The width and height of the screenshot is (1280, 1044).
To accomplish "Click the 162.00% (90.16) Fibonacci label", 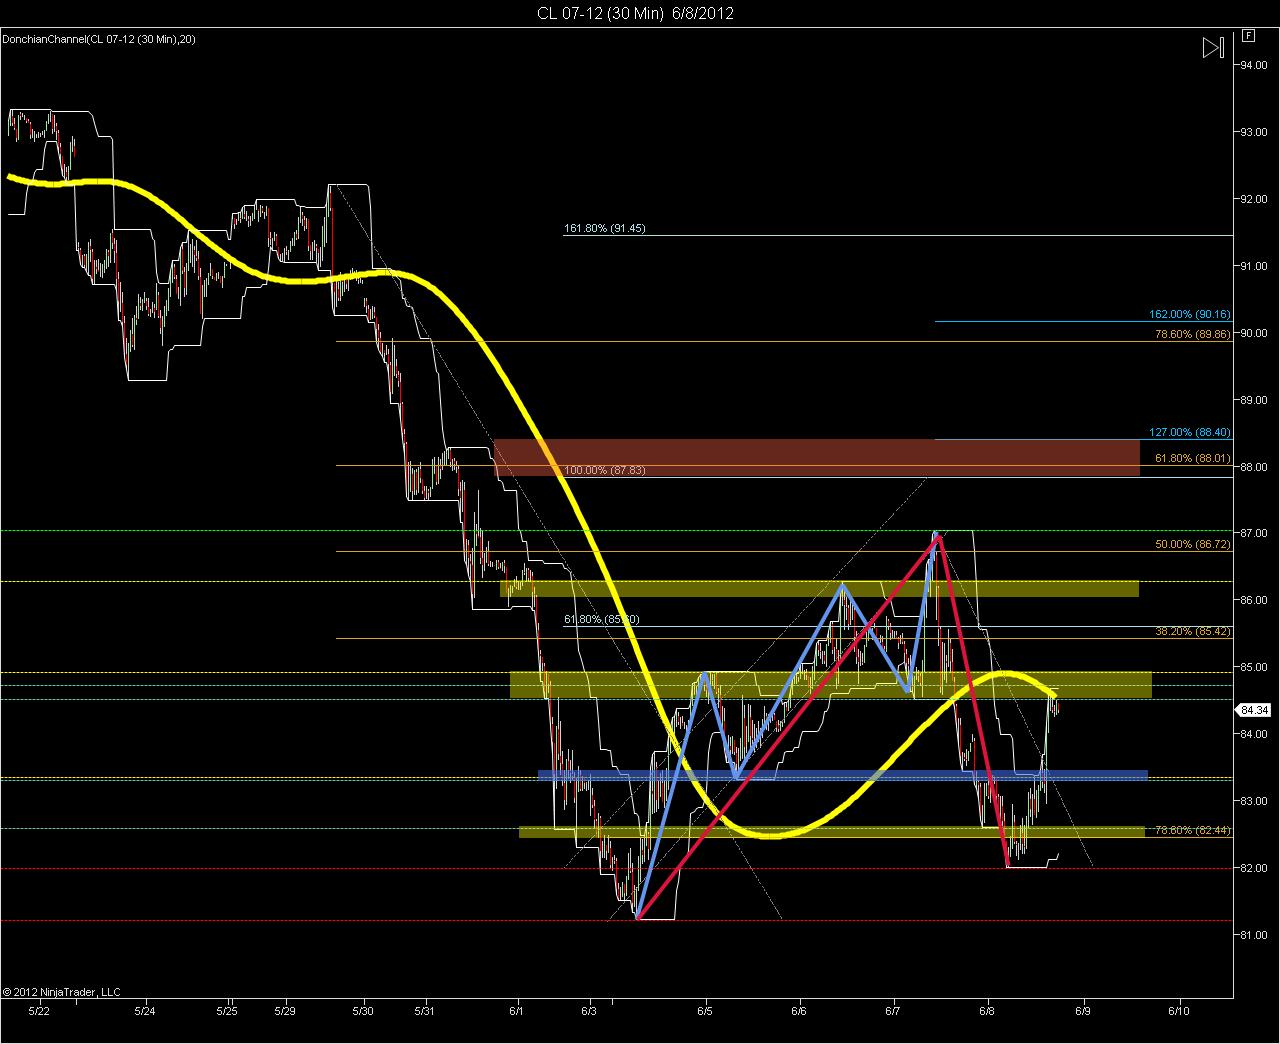I will (x=1190, y=314).
